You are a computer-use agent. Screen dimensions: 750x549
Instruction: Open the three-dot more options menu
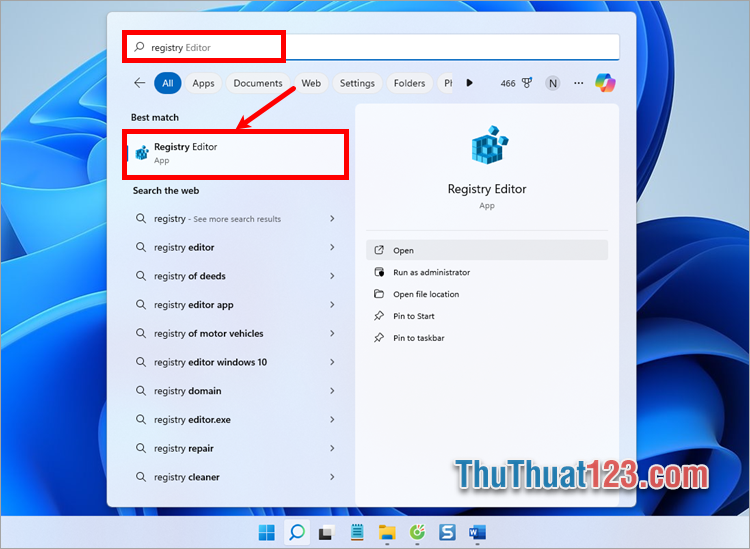(x=579, y=83)
